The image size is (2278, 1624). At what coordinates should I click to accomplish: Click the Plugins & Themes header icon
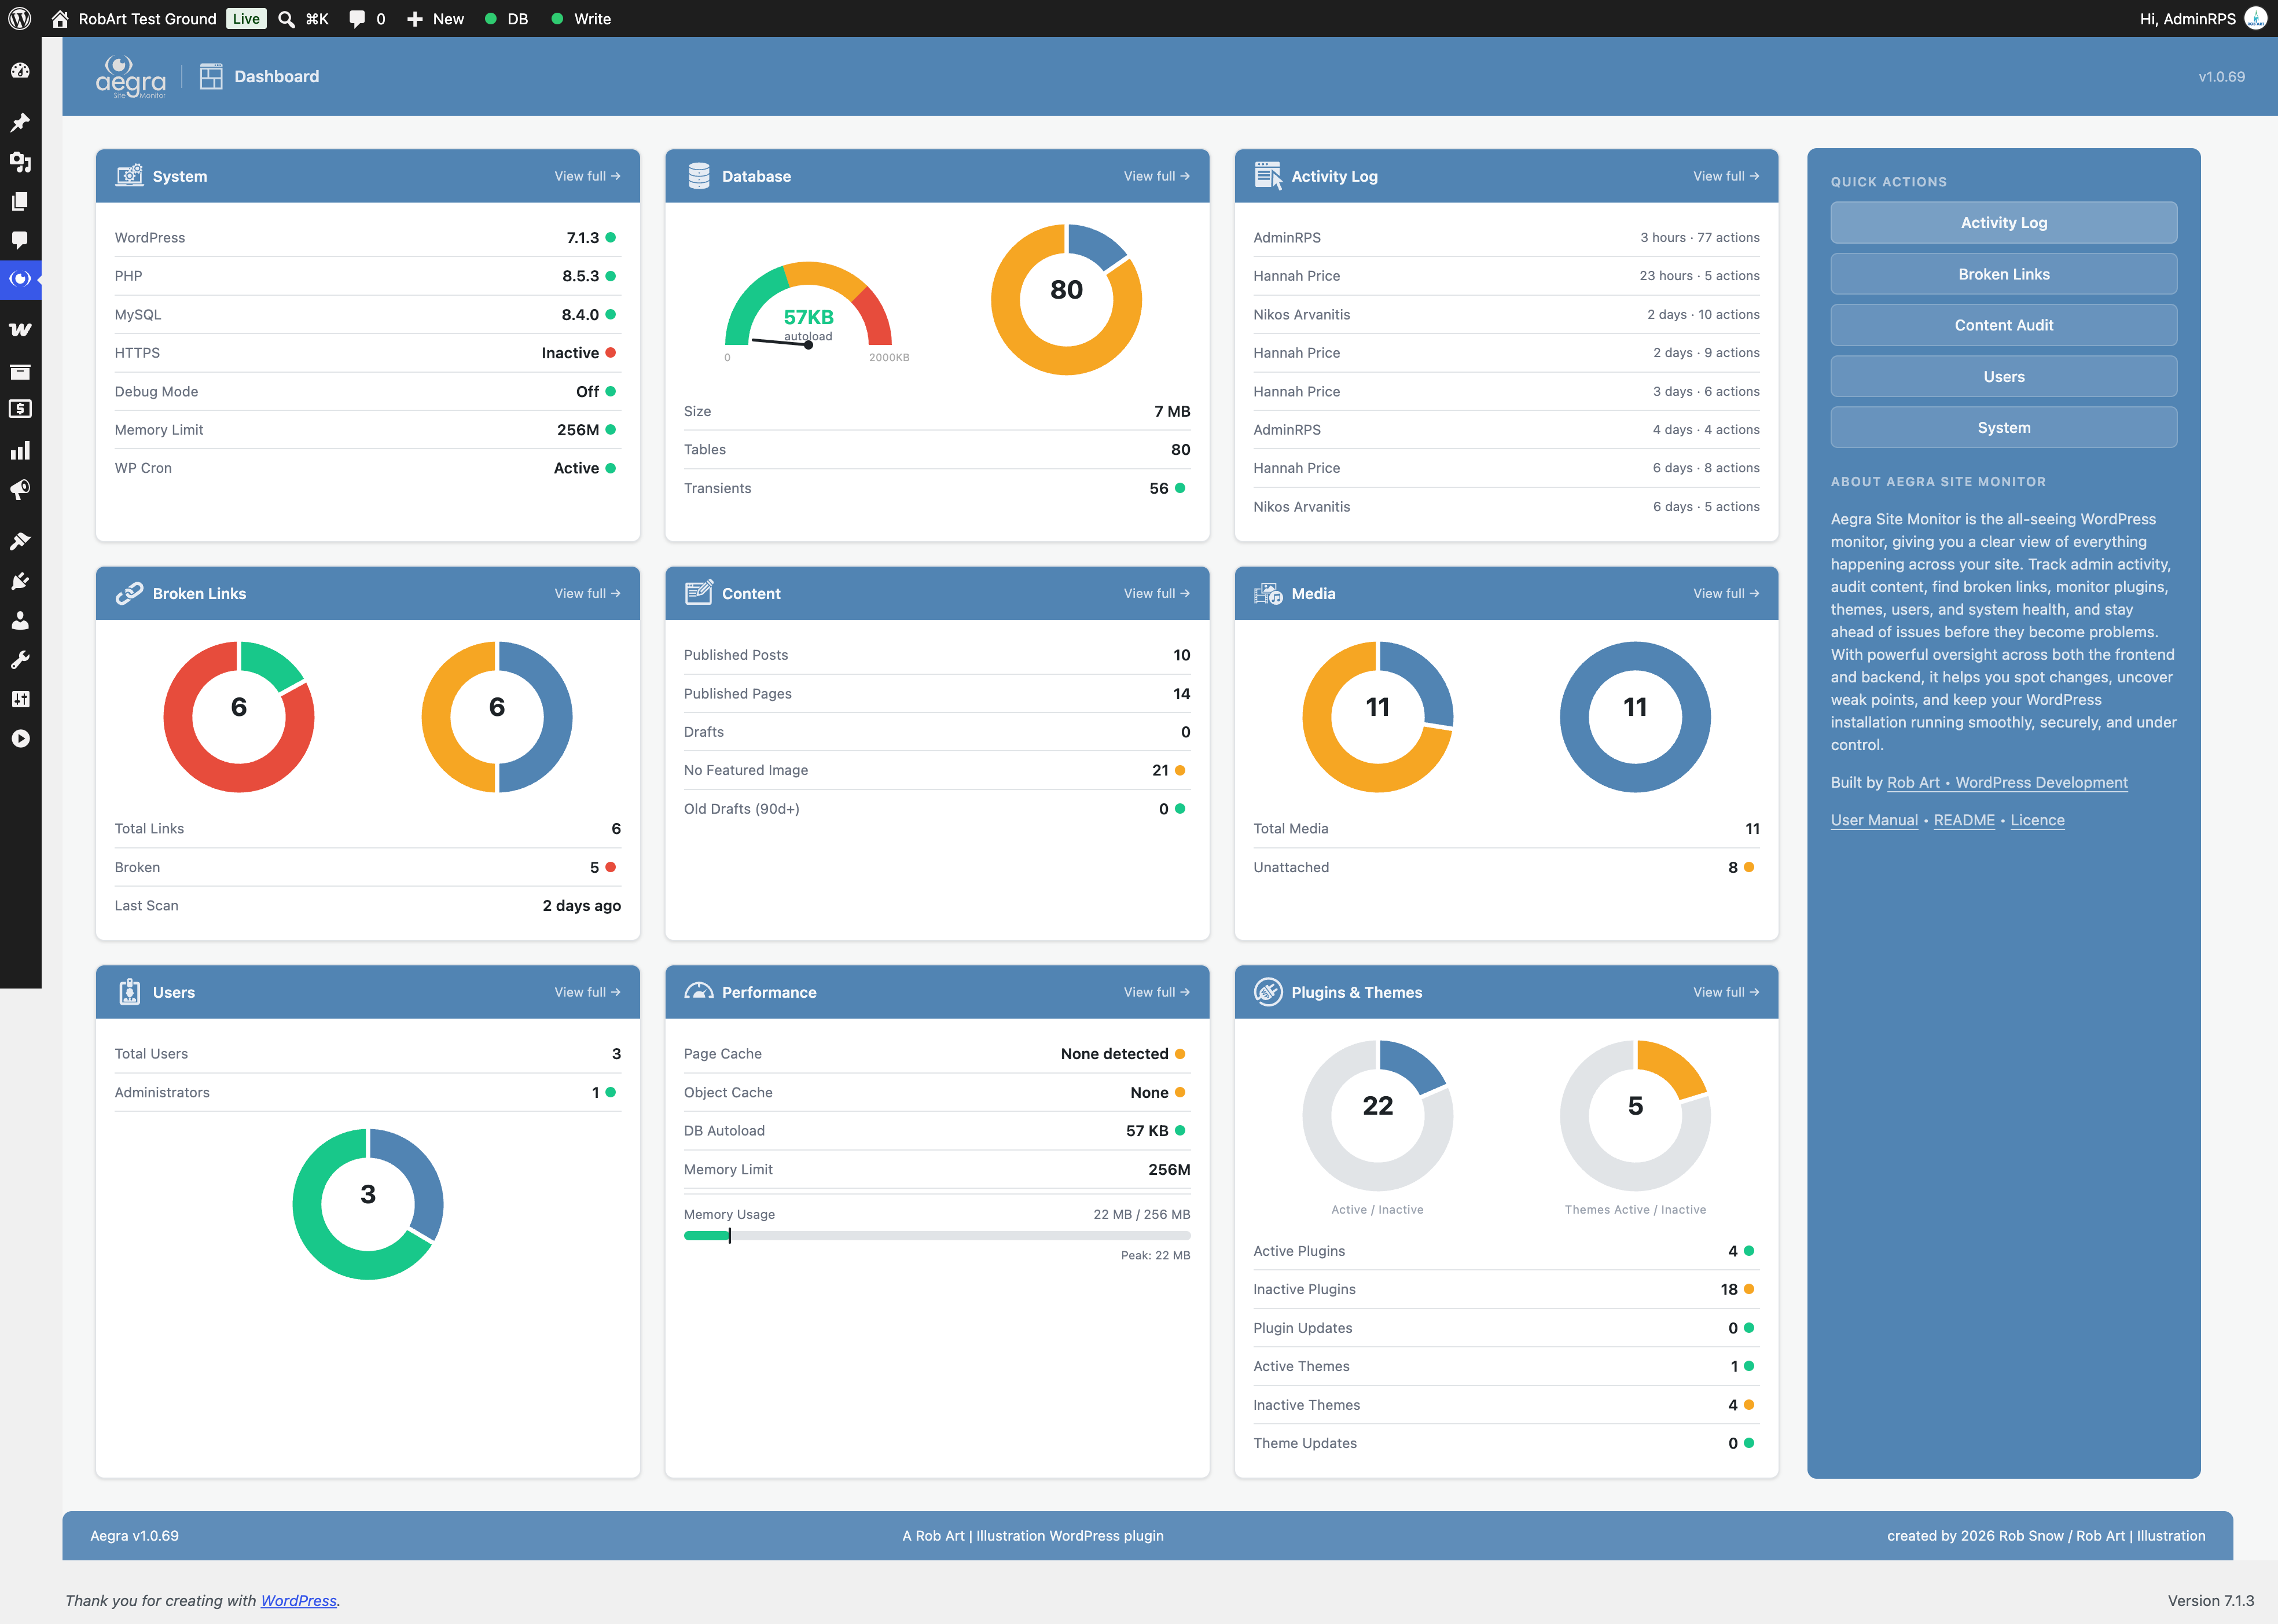click(x=1268, y=992)
